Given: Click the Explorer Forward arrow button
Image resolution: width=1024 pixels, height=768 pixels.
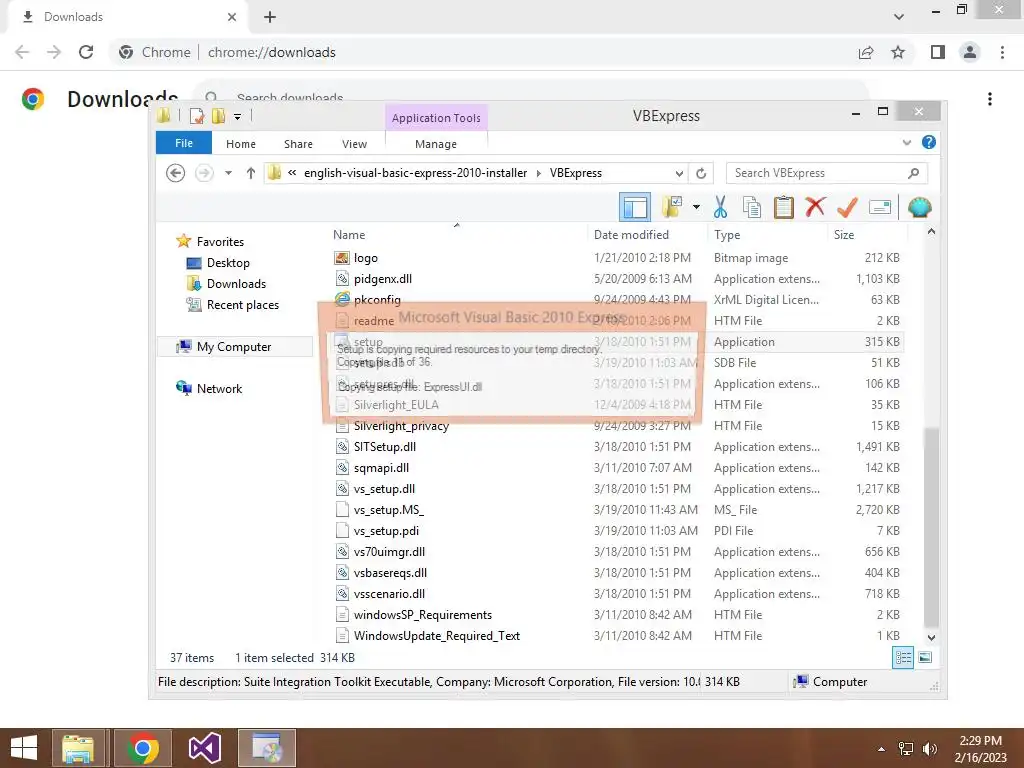Looking at the screenshot, I should (x=204, y=173).
